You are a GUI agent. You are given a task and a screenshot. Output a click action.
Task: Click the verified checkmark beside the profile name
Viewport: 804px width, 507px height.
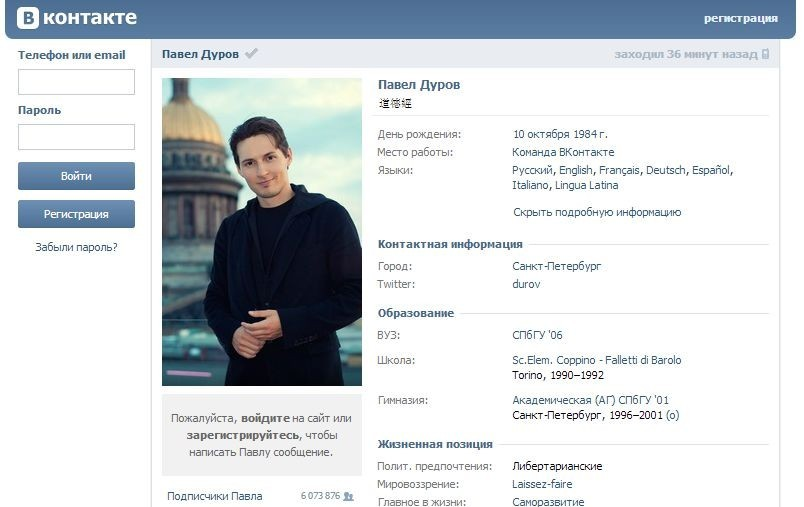coord(251,54)
